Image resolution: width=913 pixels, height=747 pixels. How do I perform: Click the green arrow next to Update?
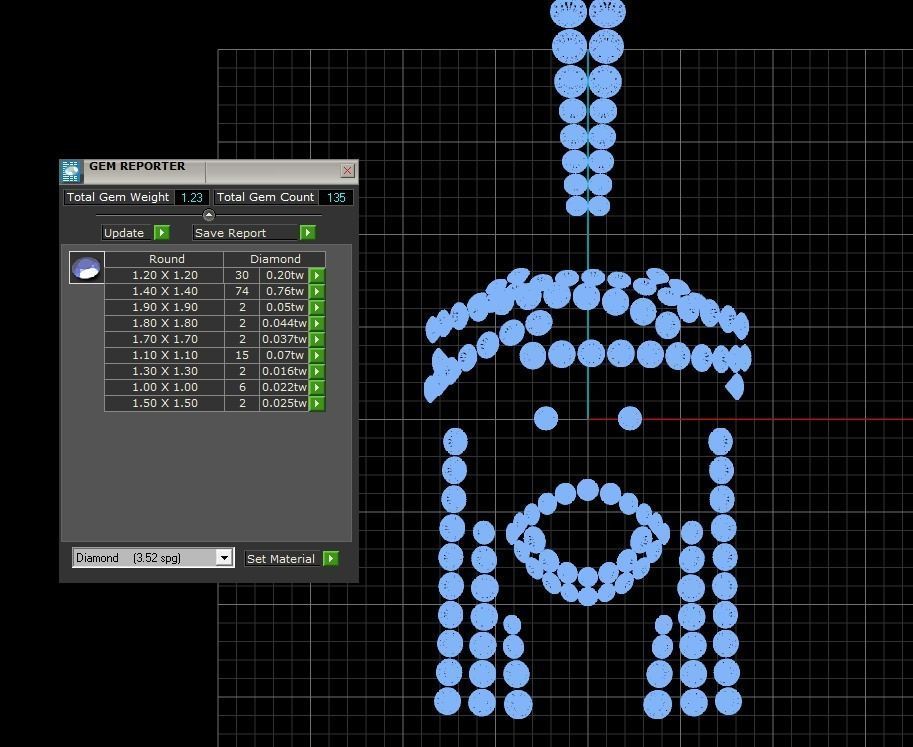pos(161,233)
